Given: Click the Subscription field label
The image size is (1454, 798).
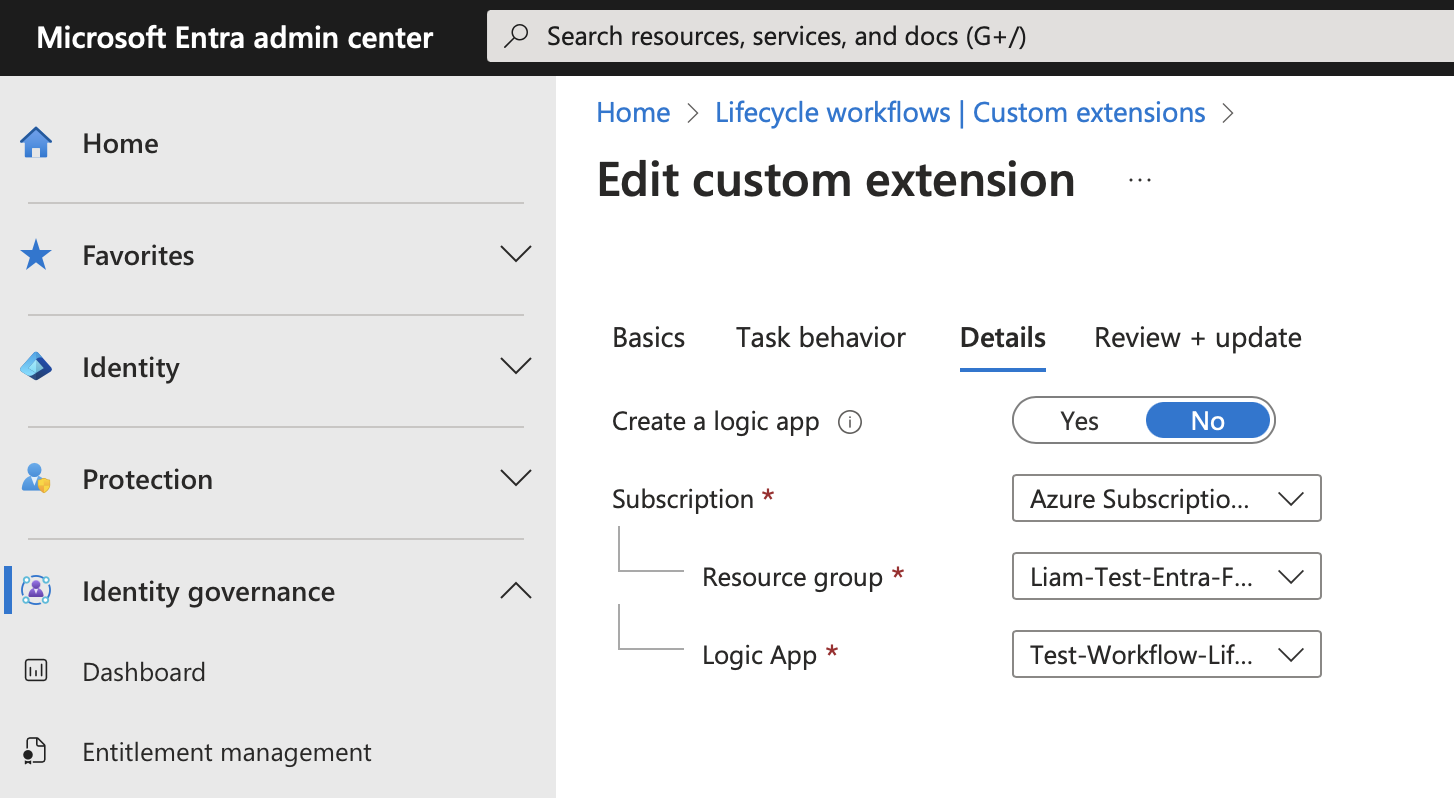Looking at the screenshot, I should 683,498.
